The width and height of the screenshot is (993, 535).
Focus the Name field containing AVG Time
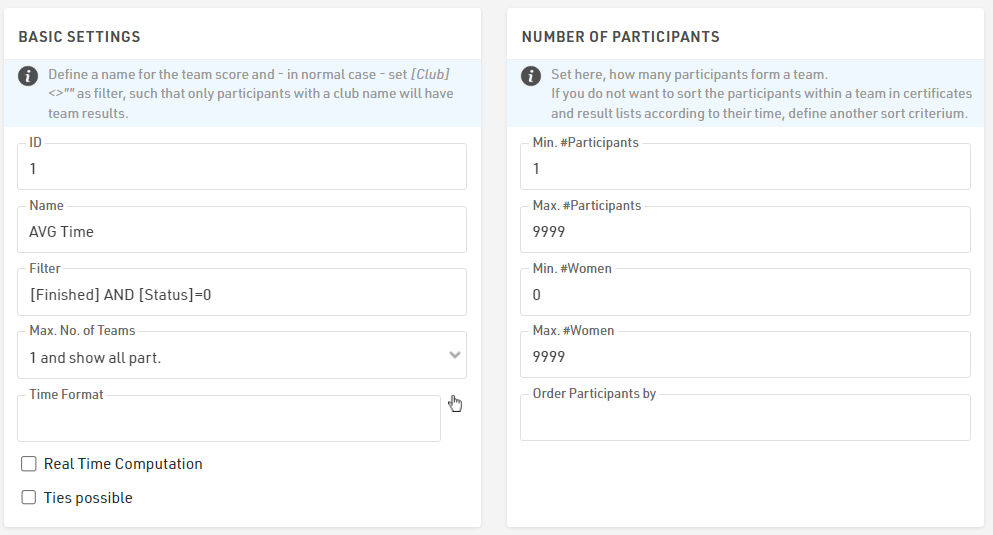click(x=242, y=231)
